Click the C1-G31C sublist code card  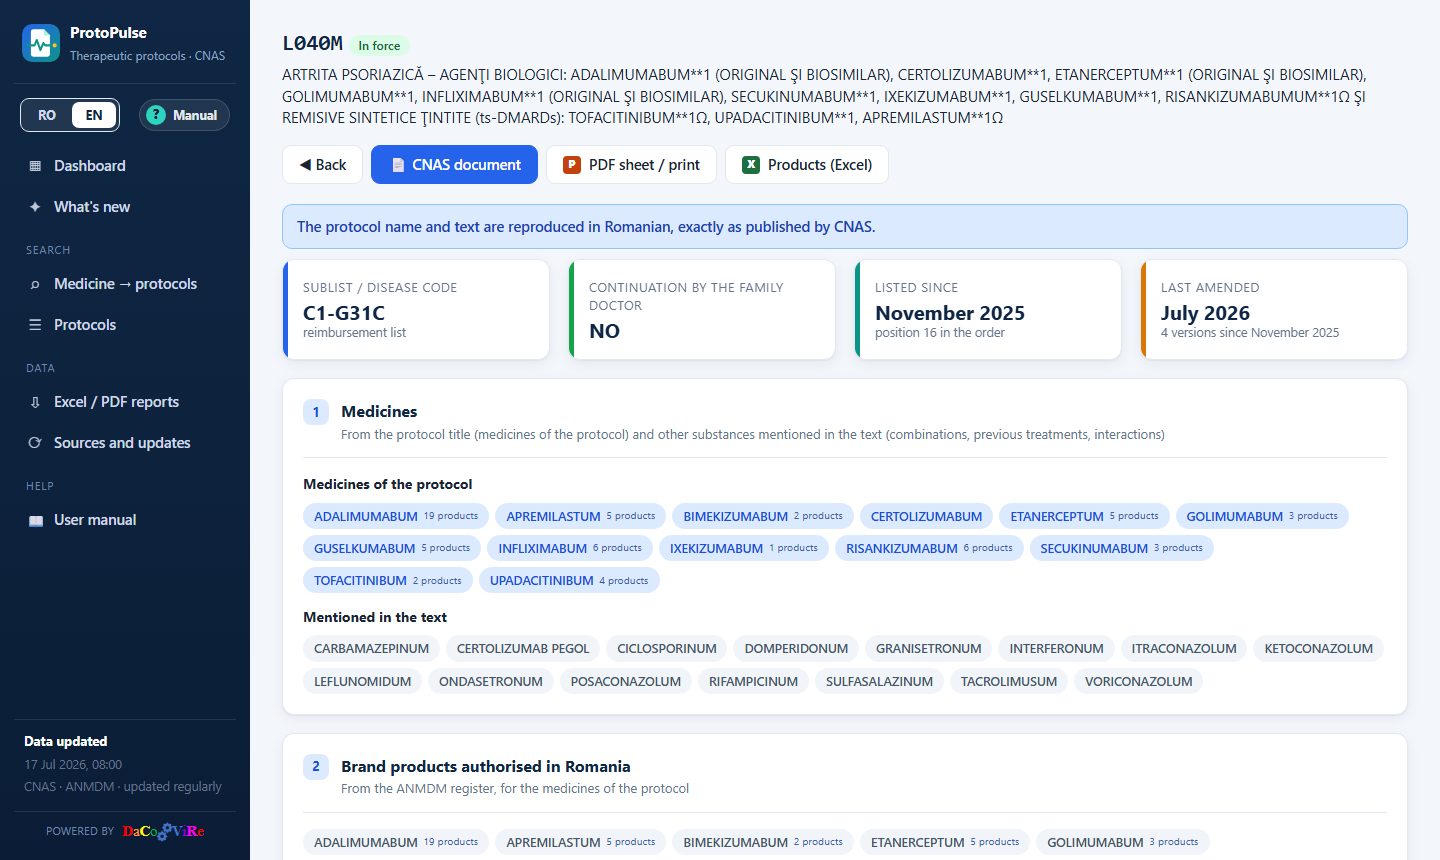(x=416, y=310)
